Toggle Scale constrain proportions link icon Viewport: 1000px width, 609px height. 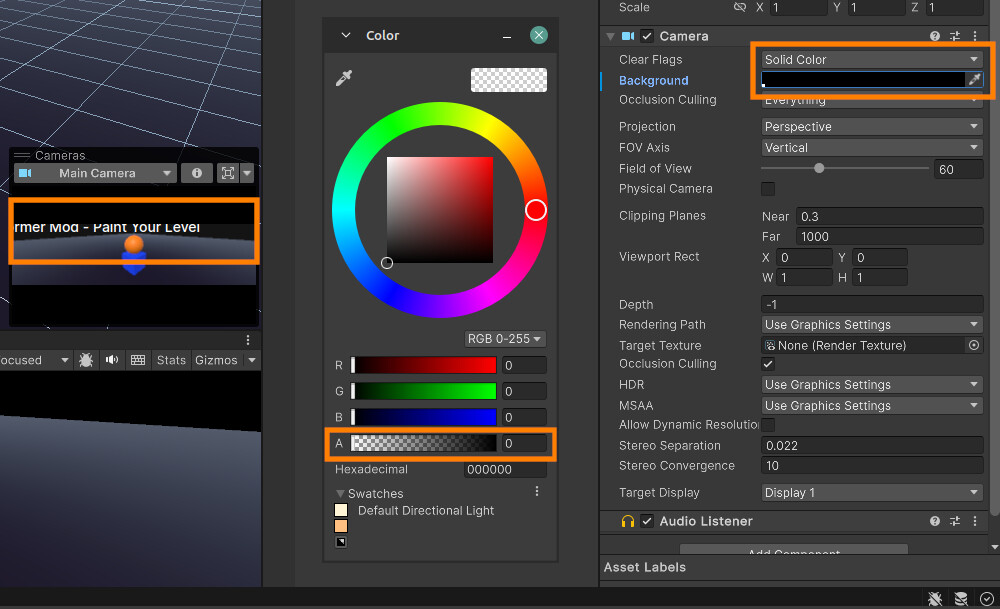[740, 7]
